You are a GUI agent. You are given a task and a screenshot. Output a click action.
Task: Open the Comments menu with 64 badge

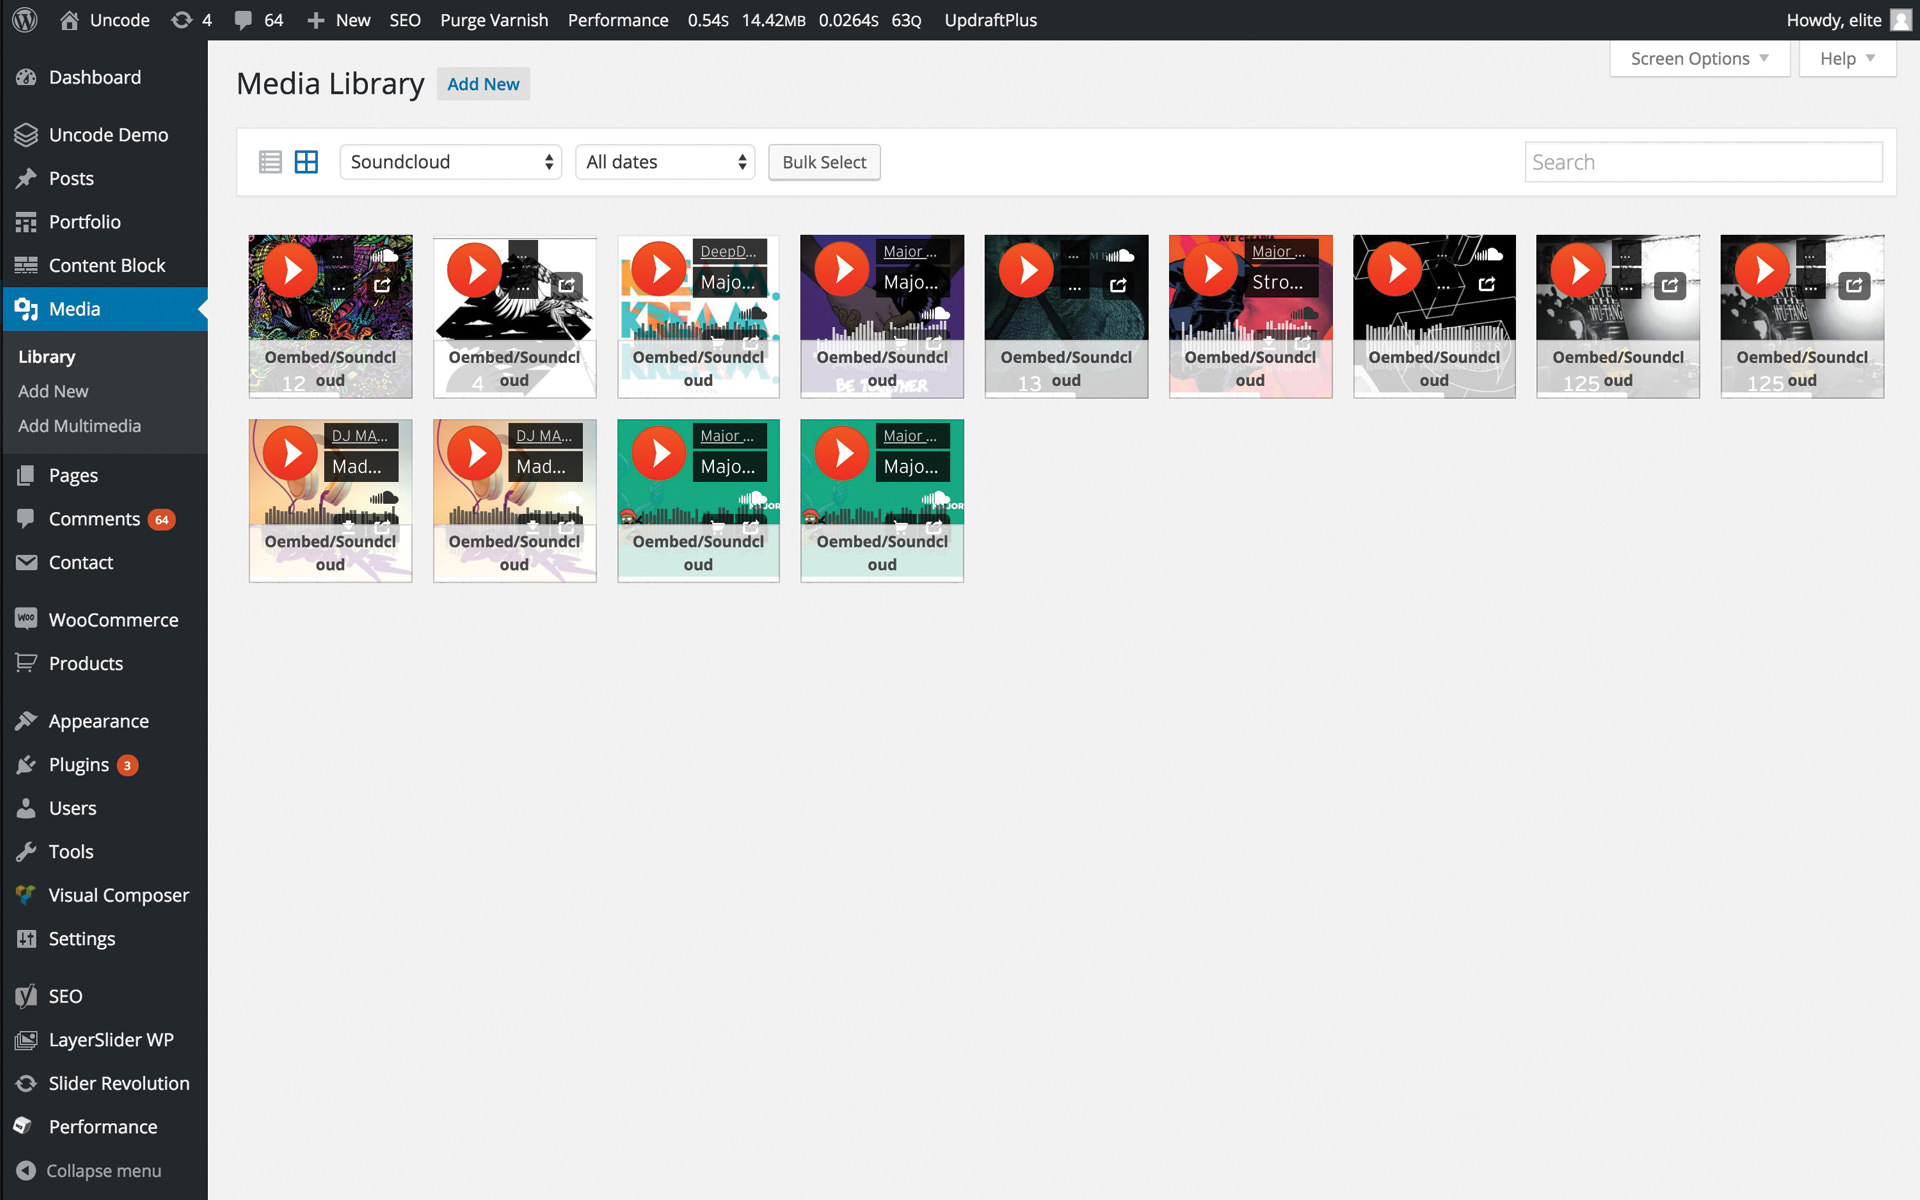104,519
